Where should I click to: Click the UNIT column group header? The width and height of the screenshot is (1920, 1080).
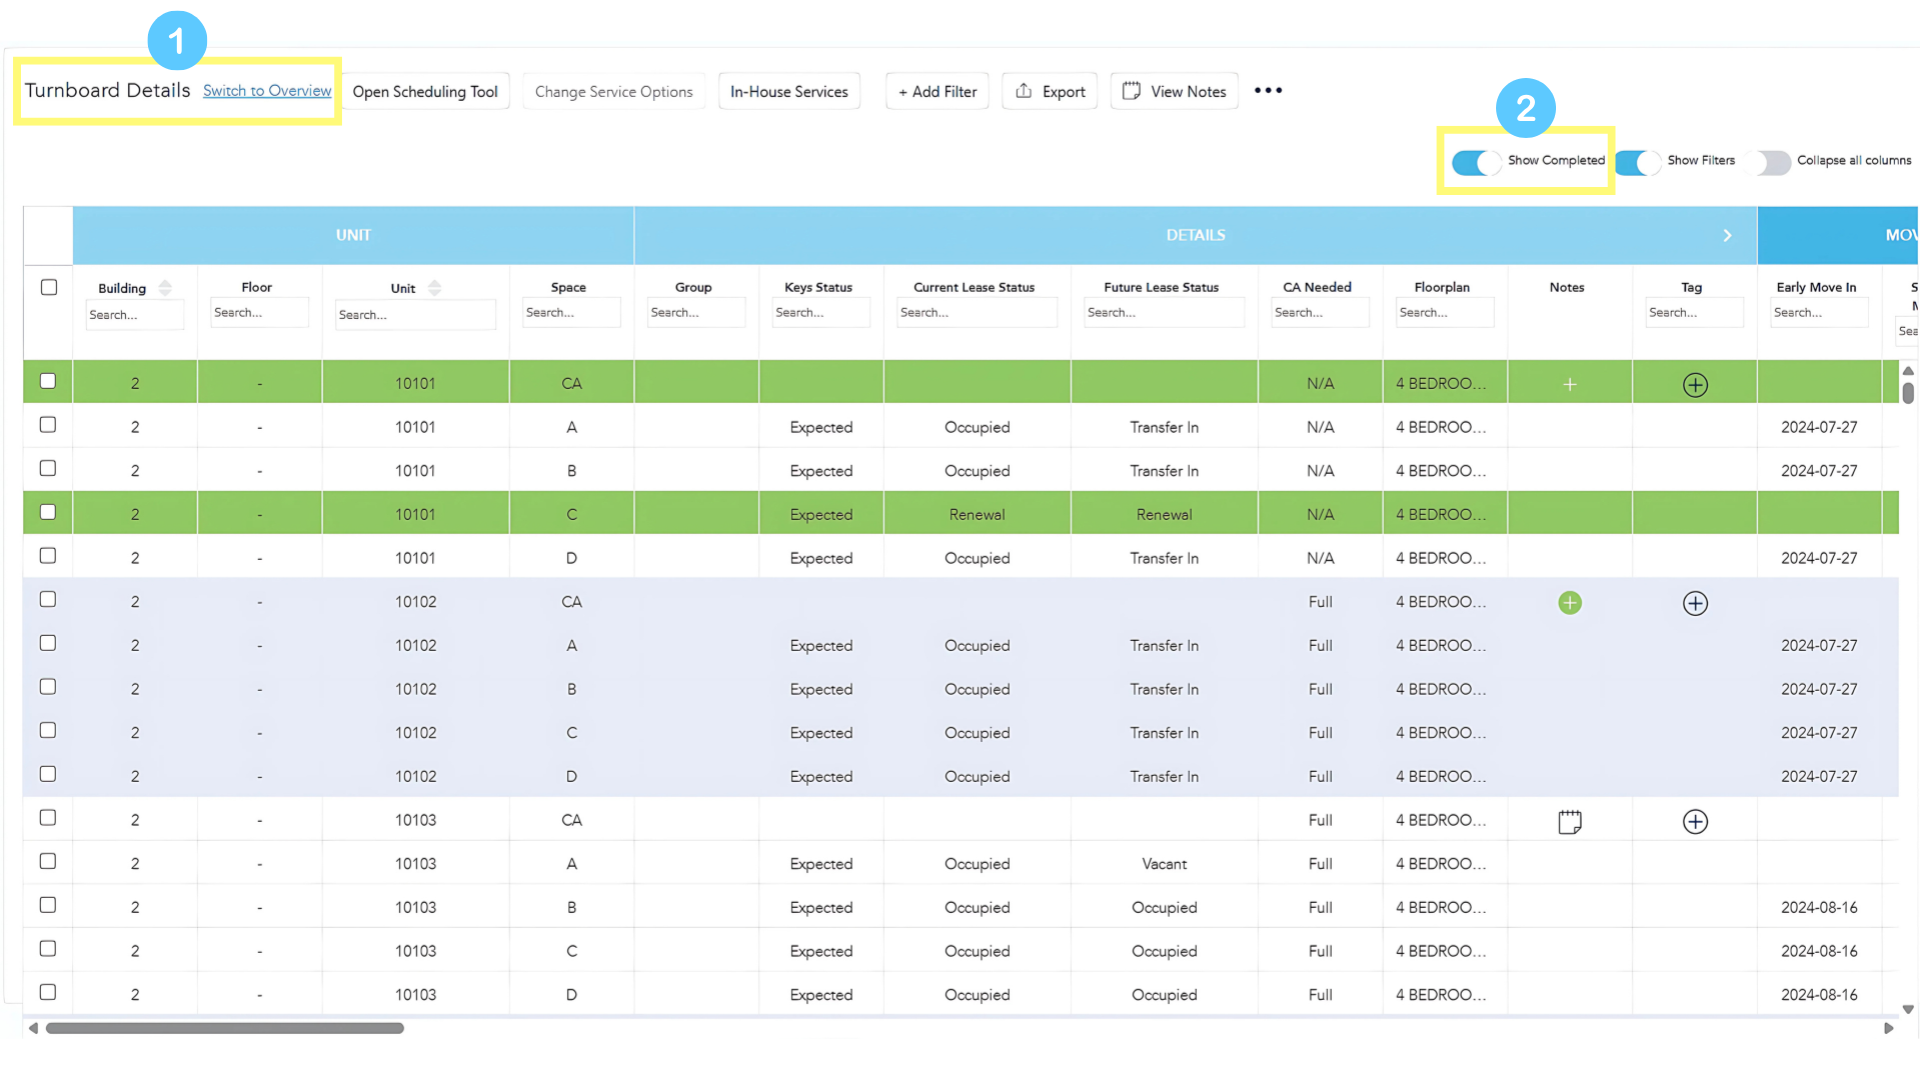(x=353, y=236)
